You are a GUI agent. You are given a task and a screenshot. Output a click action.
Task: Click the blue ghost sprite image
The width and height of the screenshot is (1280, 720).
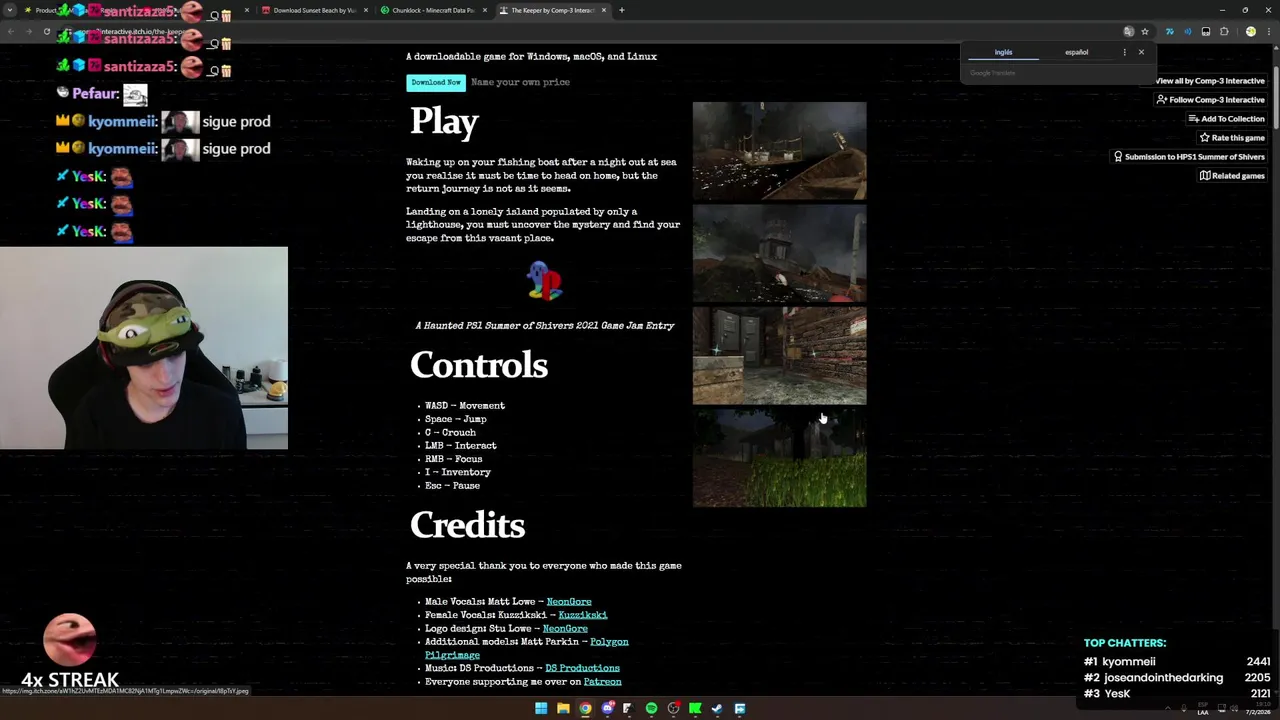pos(545,281)
